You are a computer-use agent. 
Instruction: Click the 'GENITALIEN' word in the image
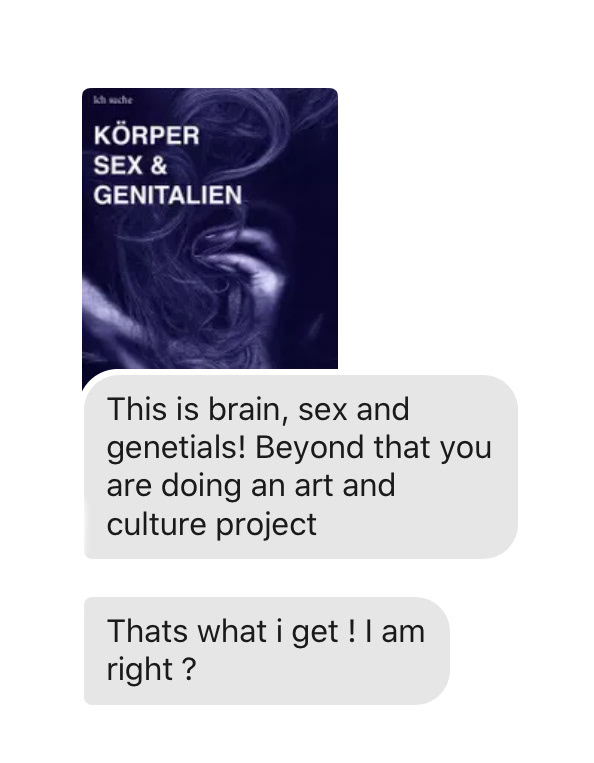168,195
